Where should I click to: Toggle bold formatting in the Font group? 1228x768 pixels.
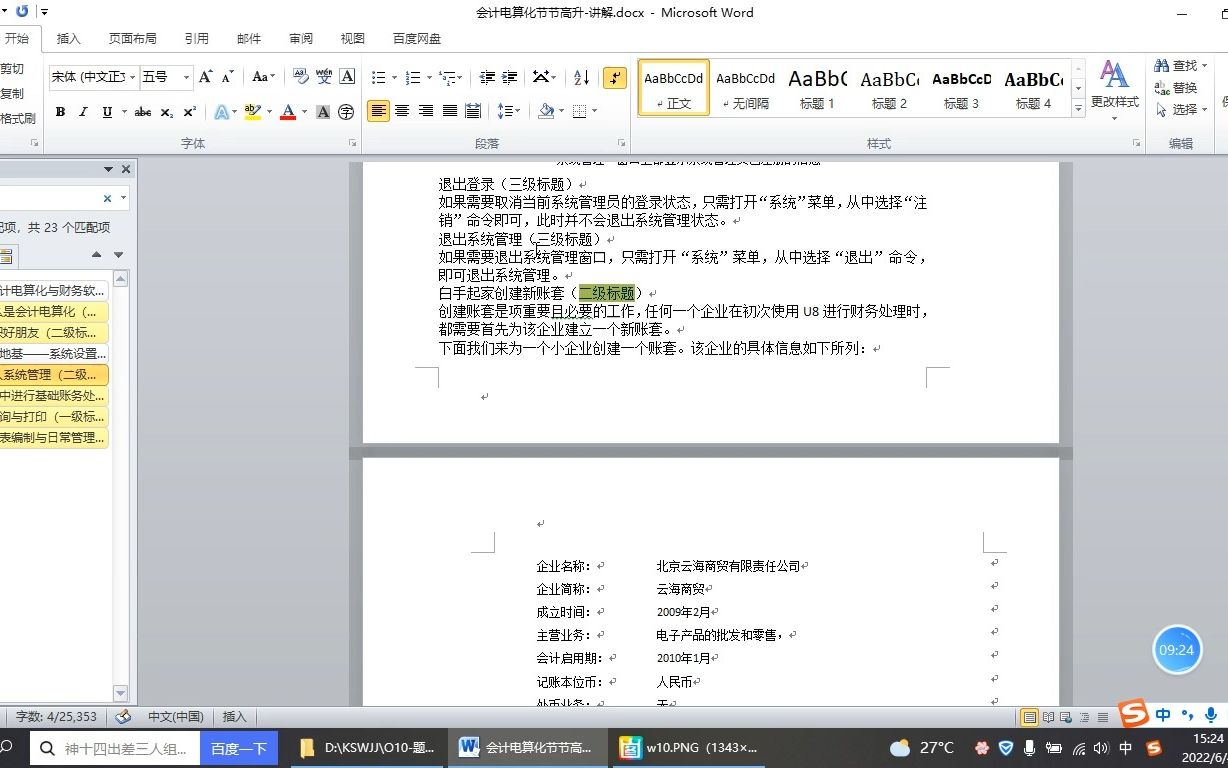pyautogui.click(x=62, y=112)
